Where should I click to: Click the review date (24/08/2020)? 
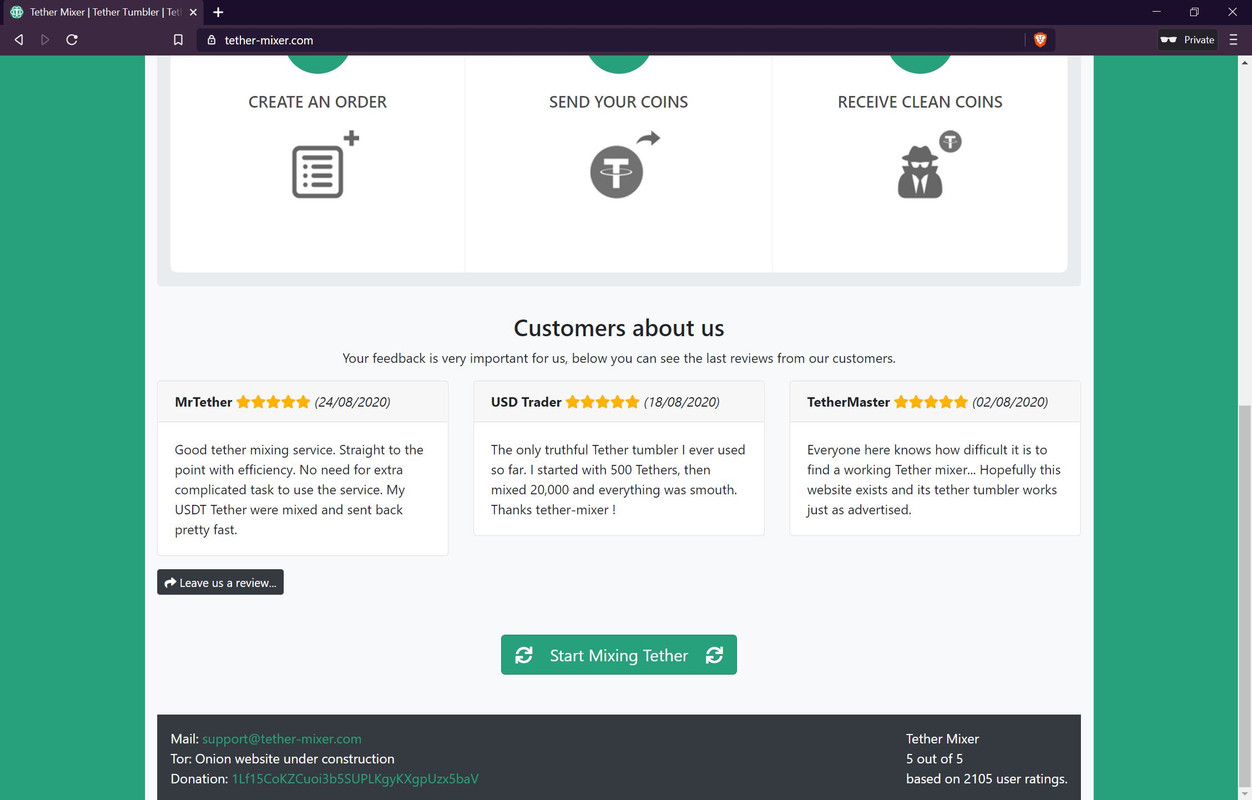[x=352, y=402]
